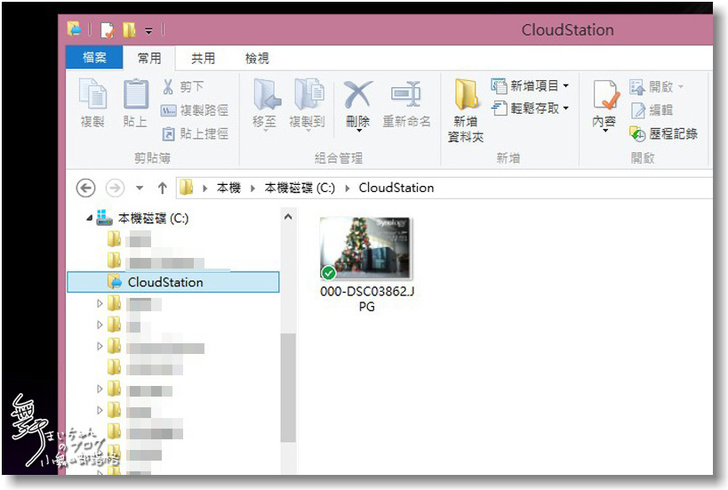Viewport: 728px width, 490px height.
Task: Create a new folder (新增資料夾)
Action: point(466,111)
